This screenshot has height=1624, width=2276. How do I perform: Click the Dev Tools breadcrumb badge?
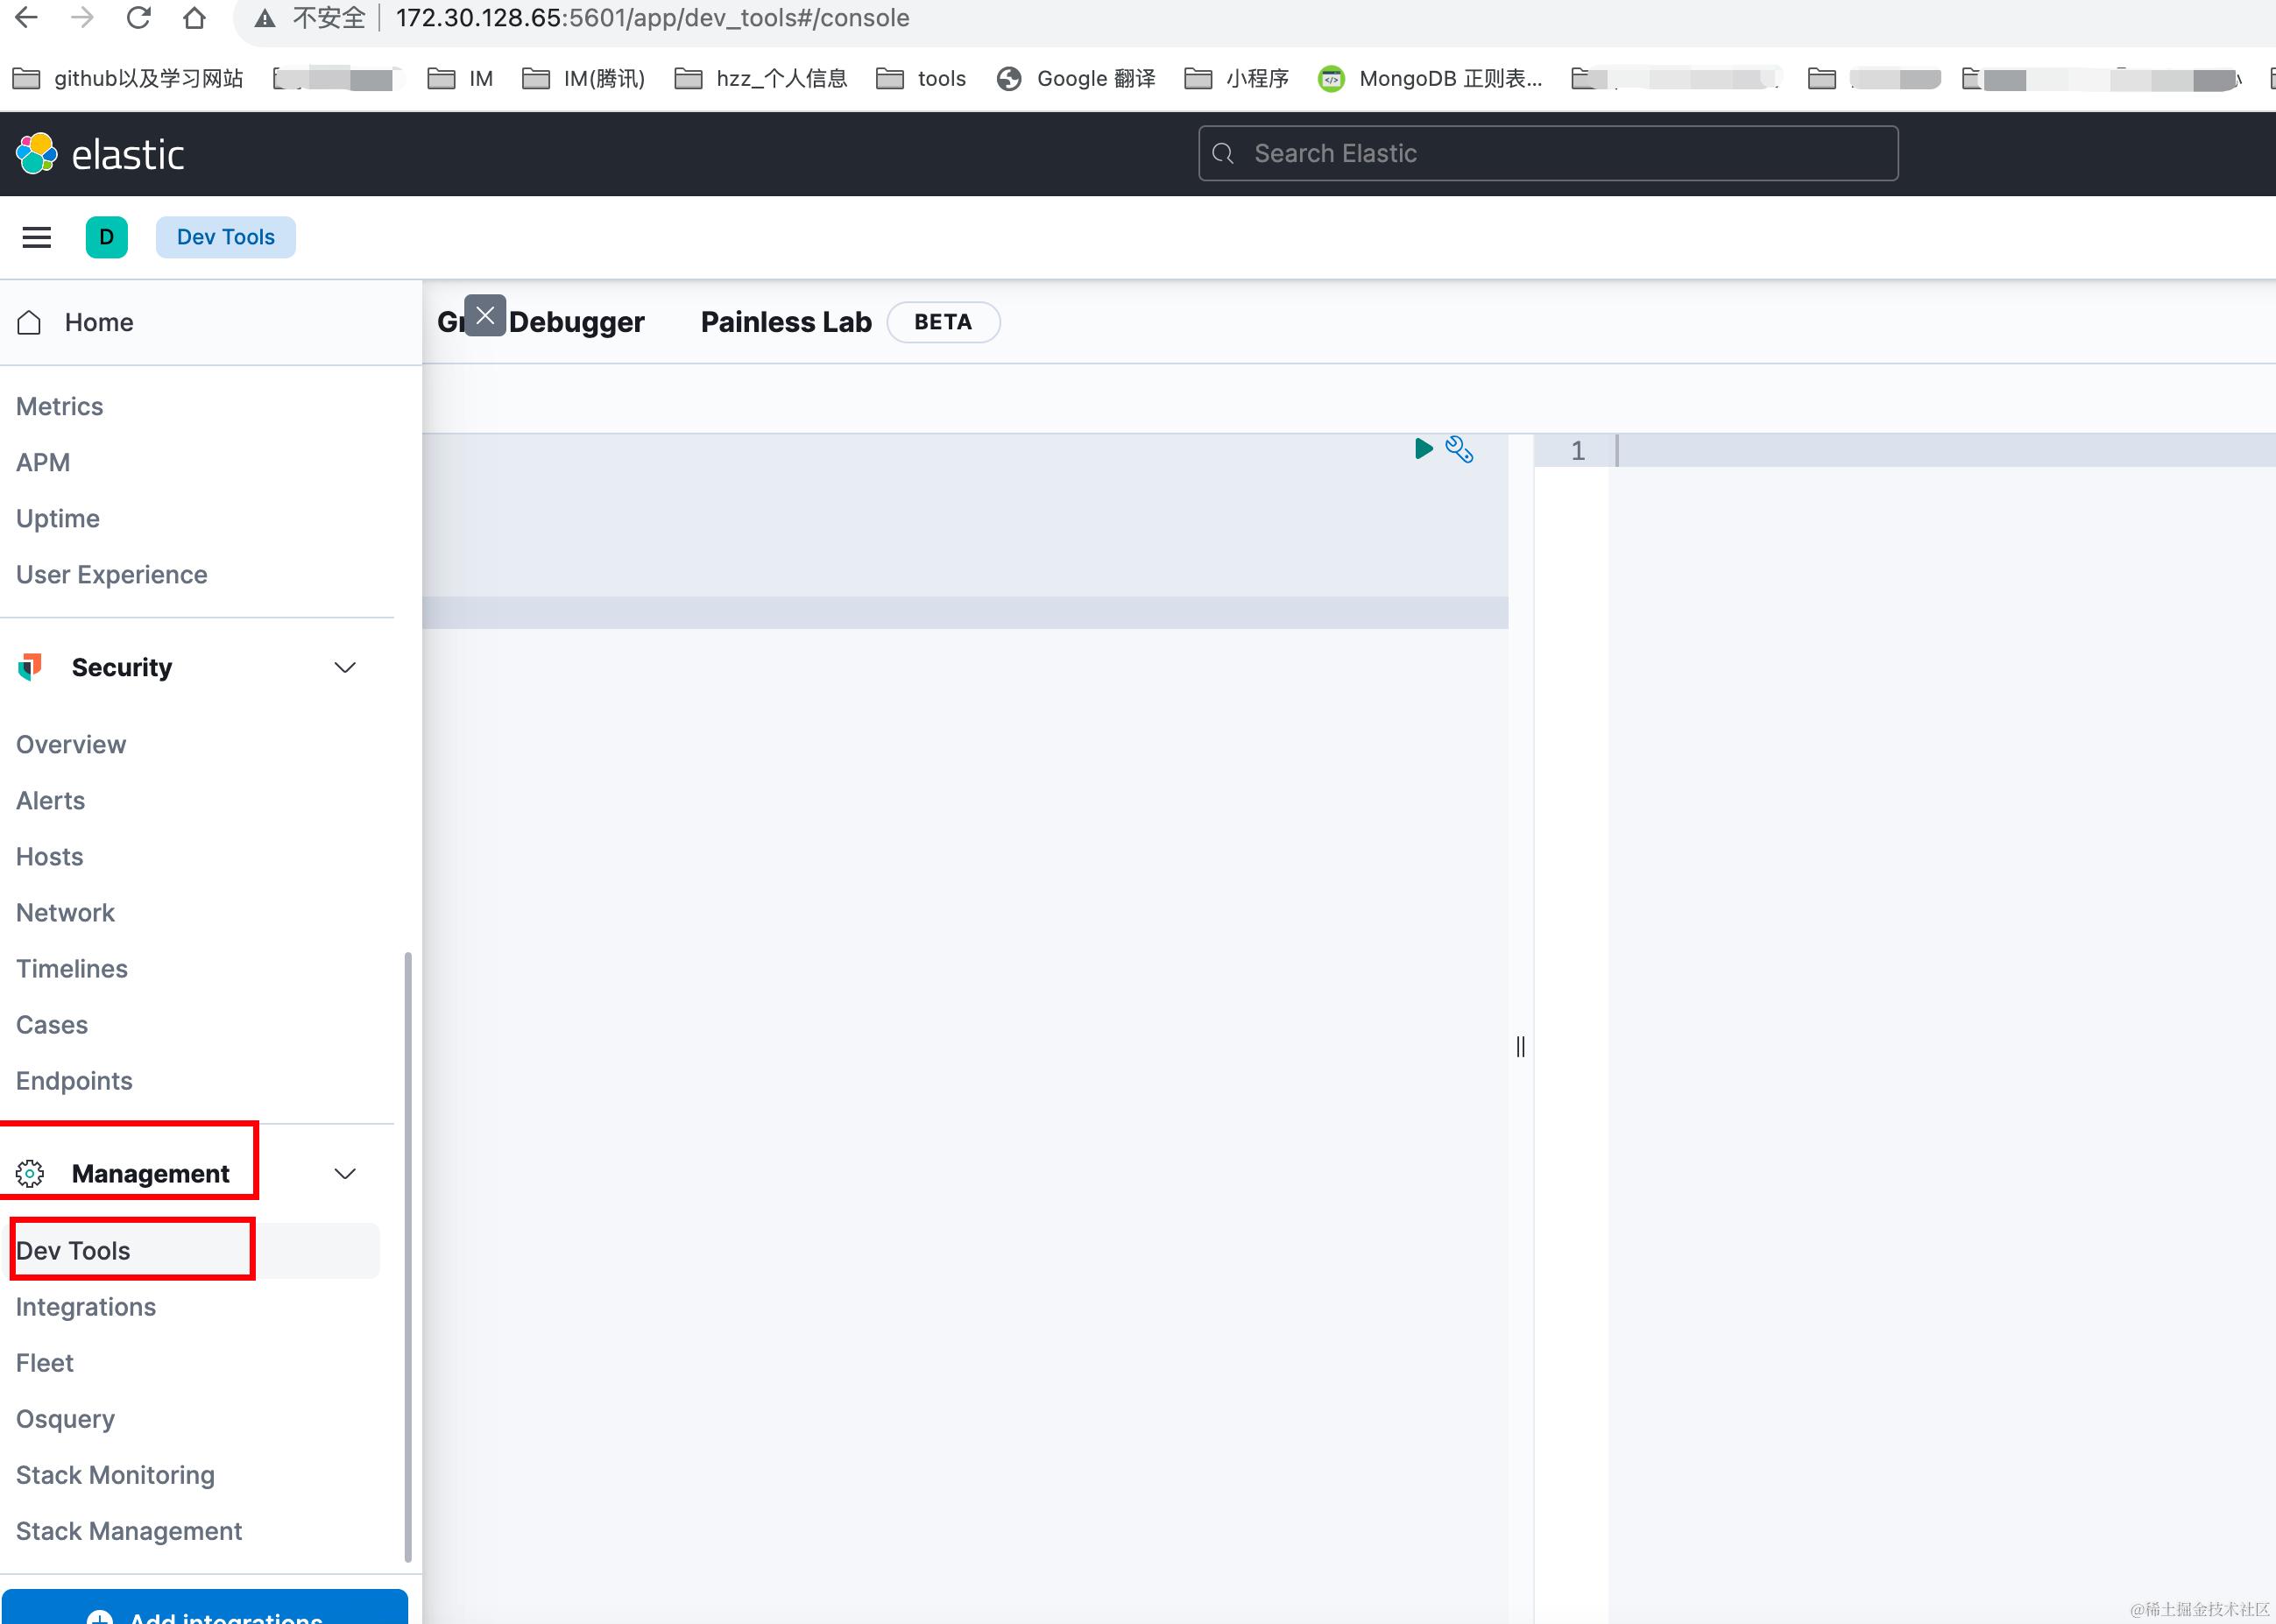tap(225, 237)
